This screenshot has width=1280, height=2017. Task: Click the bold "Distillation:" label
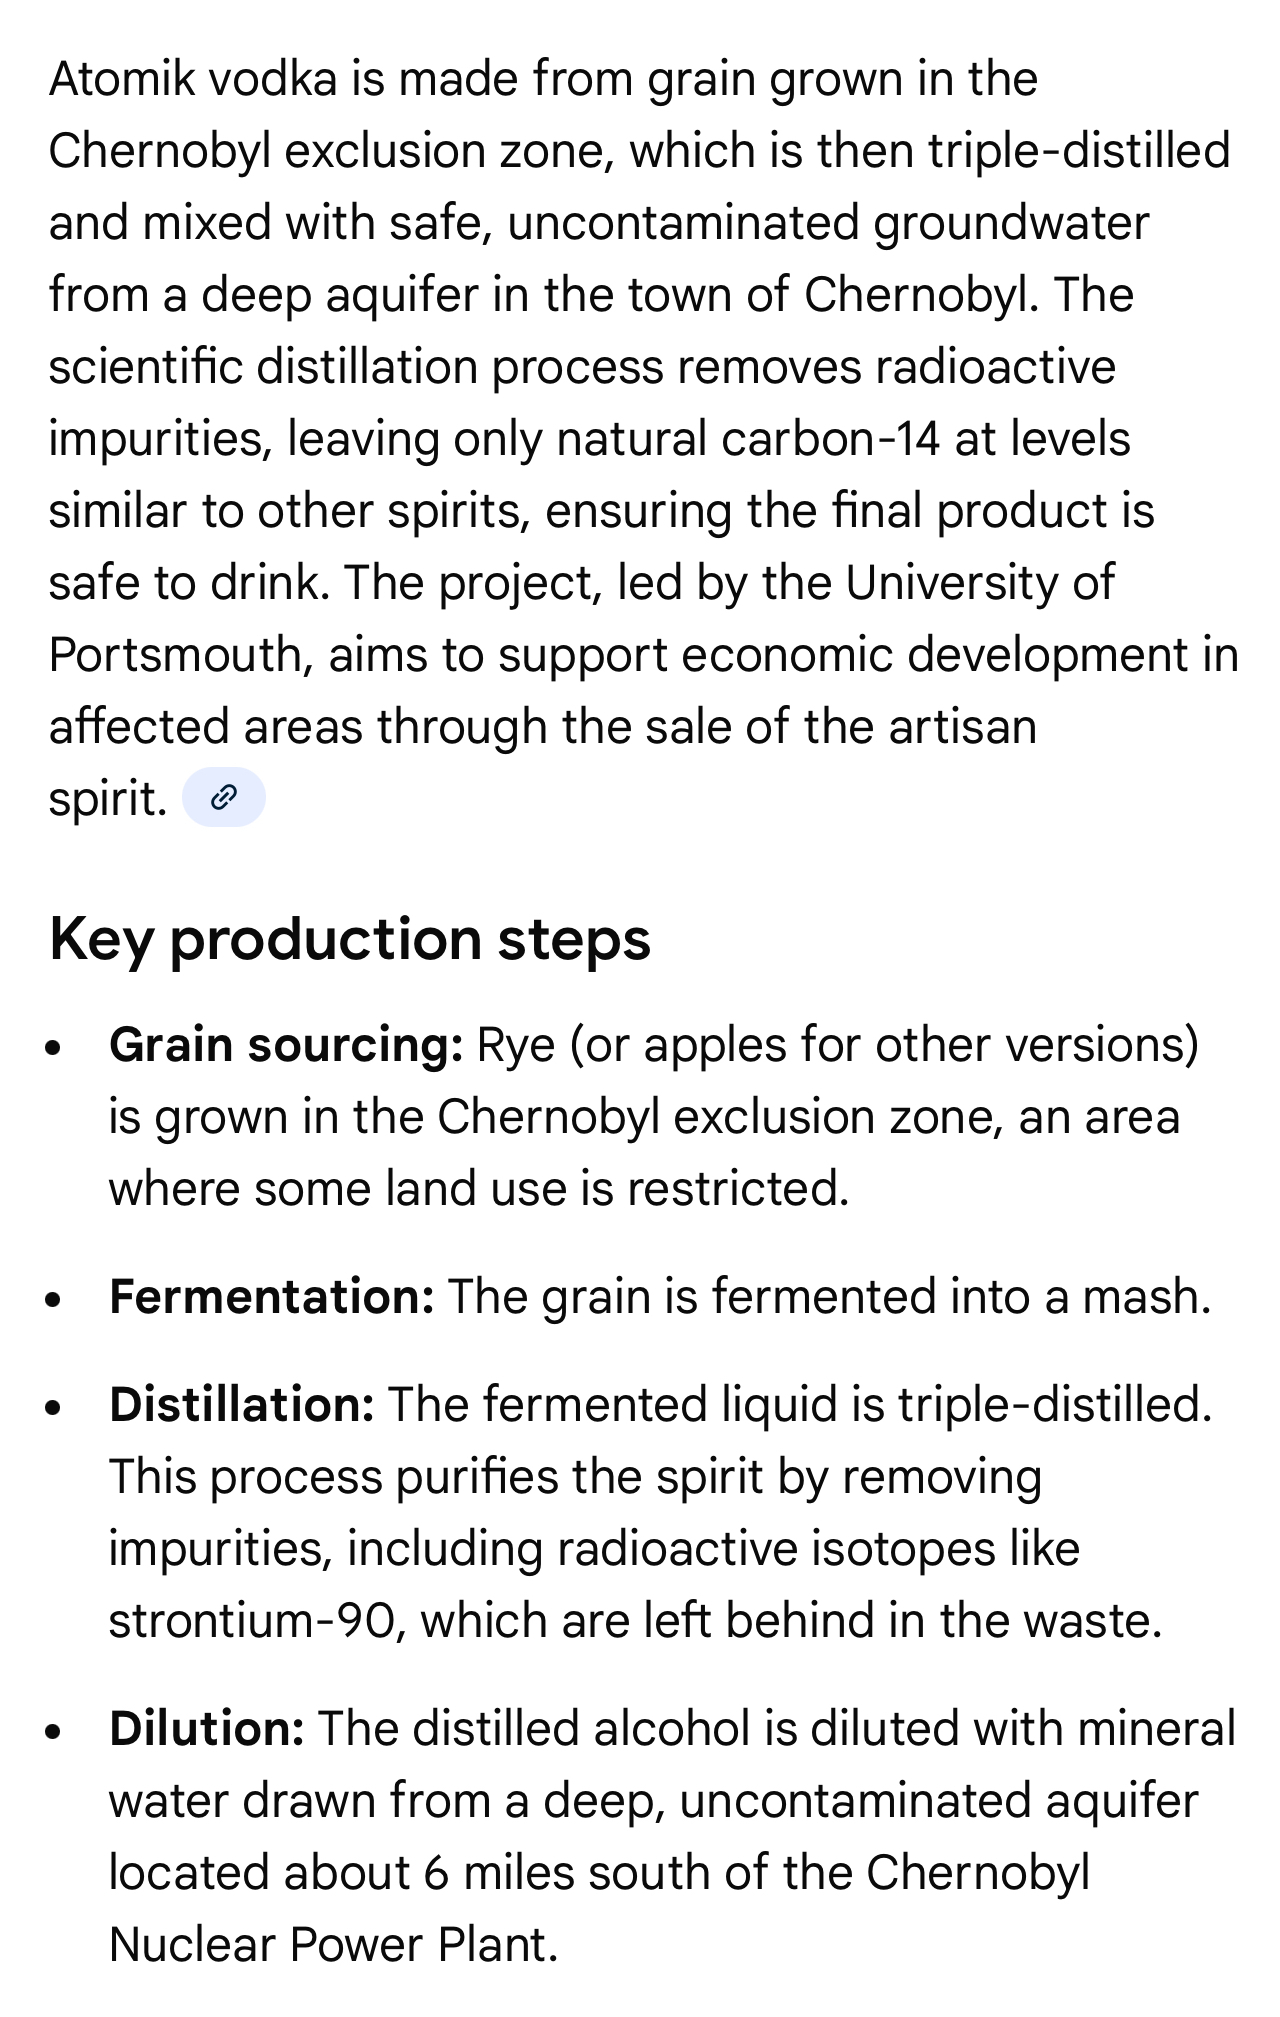tap(241, 1405)
